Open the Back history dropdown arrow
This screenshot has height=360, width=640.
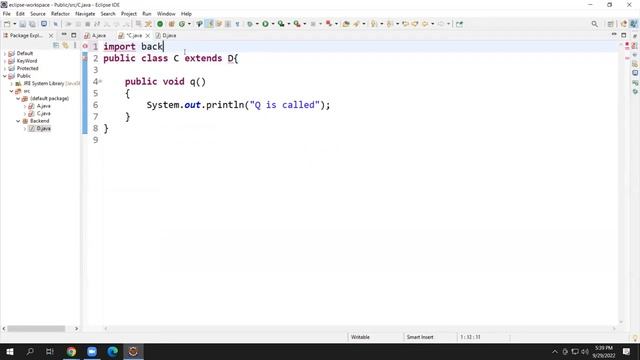click(x=432, y=24)
